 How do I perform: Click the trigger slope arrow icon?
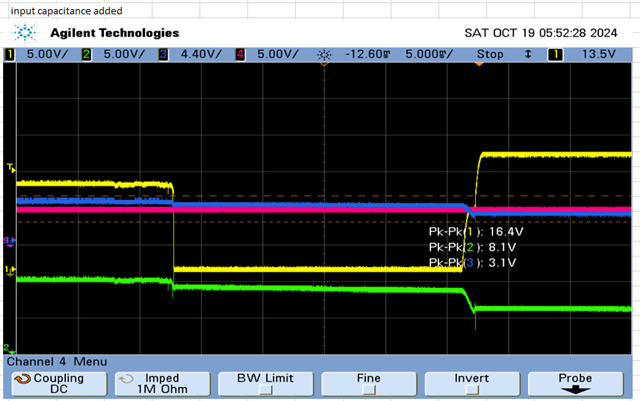(x=528, y=54)
